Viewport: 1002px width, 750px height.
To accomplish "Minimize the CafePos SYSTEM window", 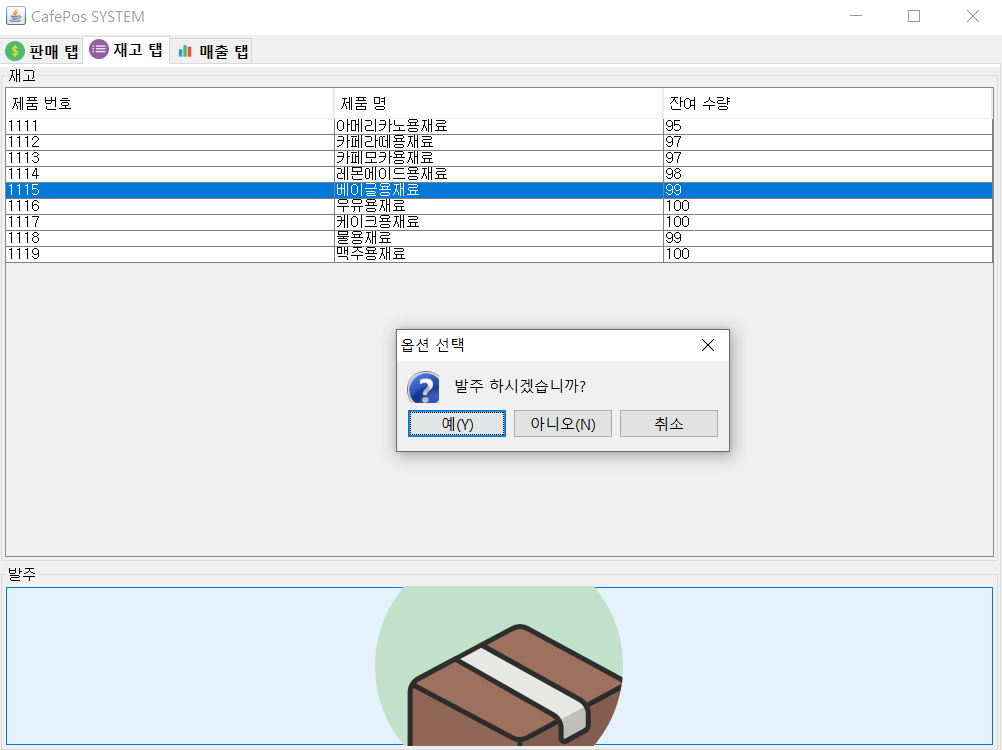I will coord(856,16).
